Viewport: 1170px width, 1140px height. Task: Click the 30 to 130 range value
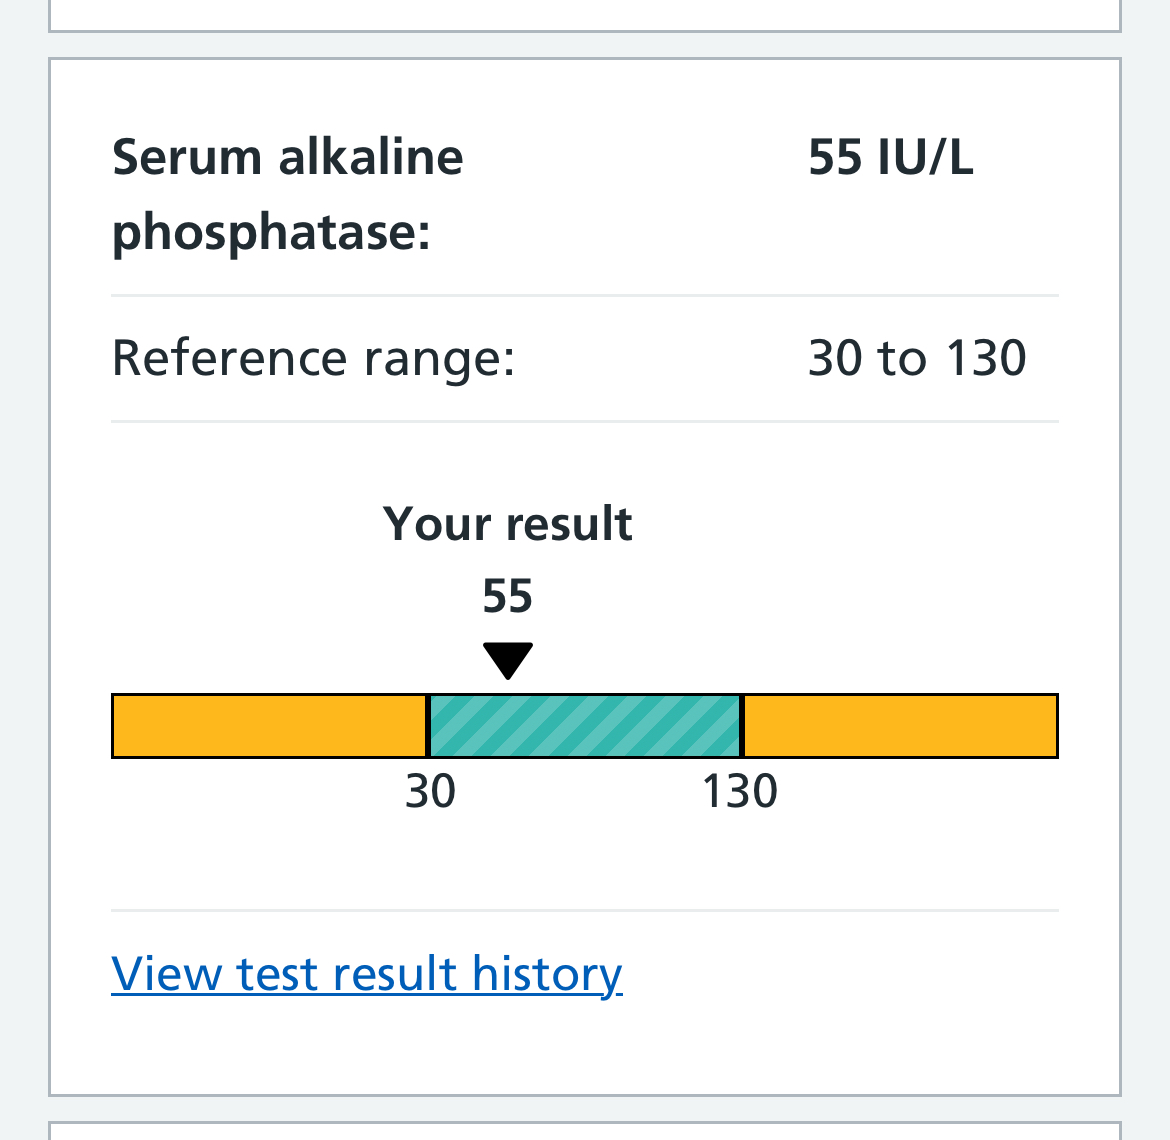(x=917, y=358)
